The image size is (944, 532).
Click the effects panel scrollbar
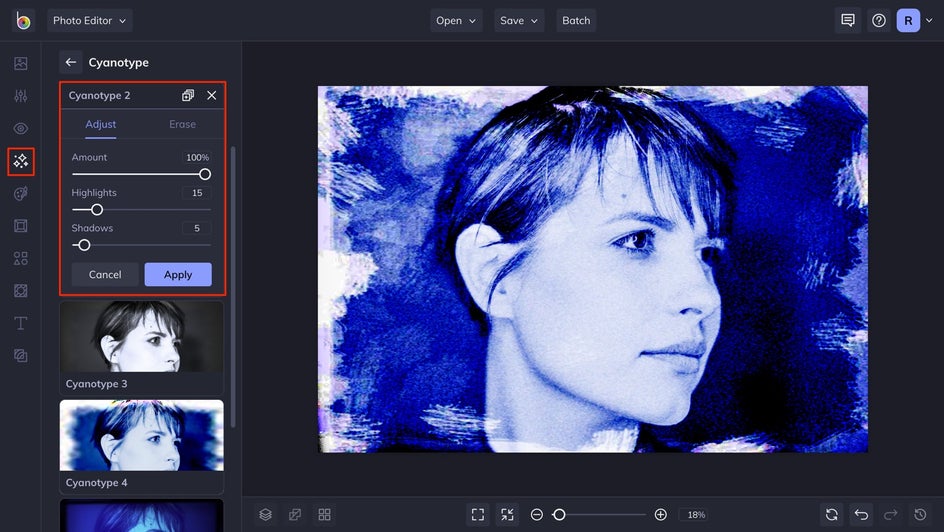[233, 286]
